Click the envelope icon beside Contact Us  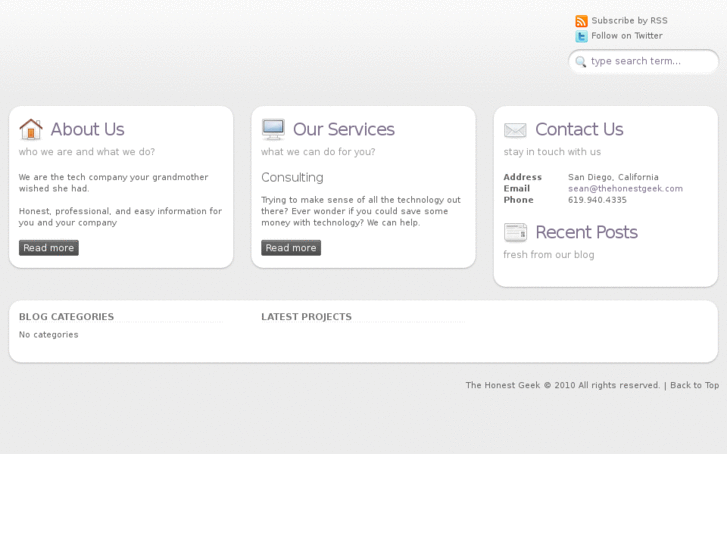515,130
